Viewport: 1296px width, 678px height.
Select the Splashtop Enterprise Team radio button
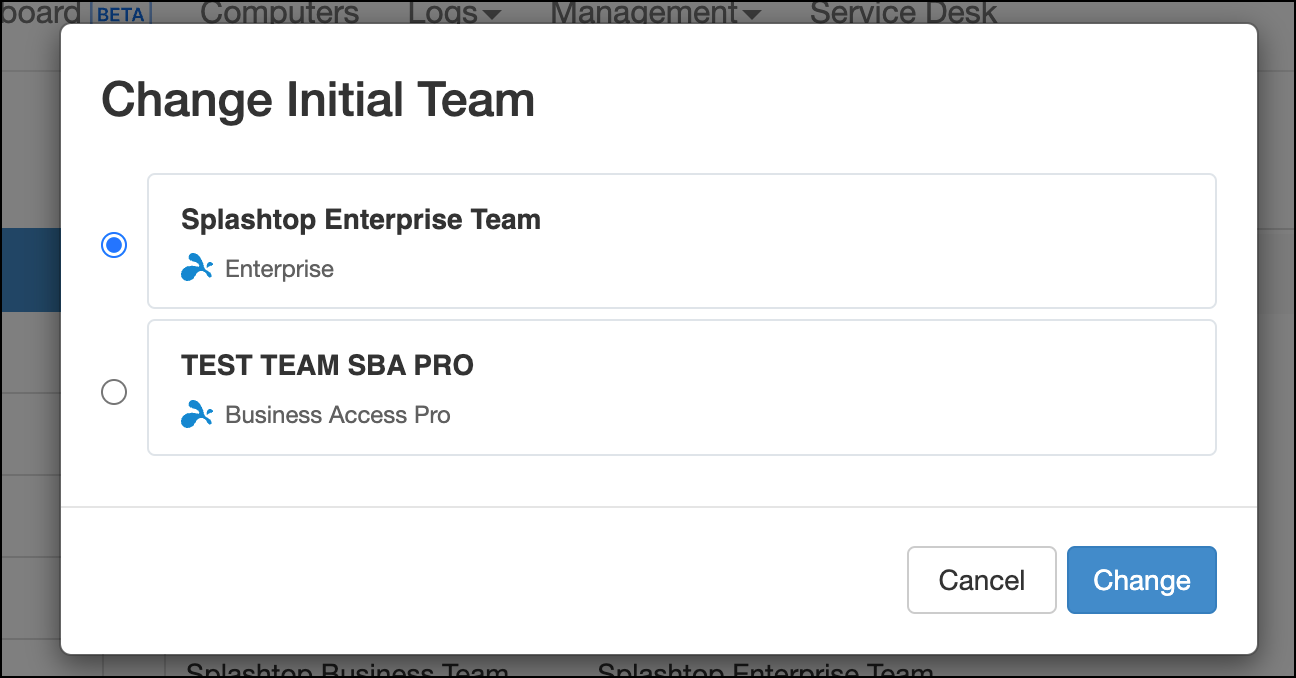pyautogui.click(x=114, y=244)
